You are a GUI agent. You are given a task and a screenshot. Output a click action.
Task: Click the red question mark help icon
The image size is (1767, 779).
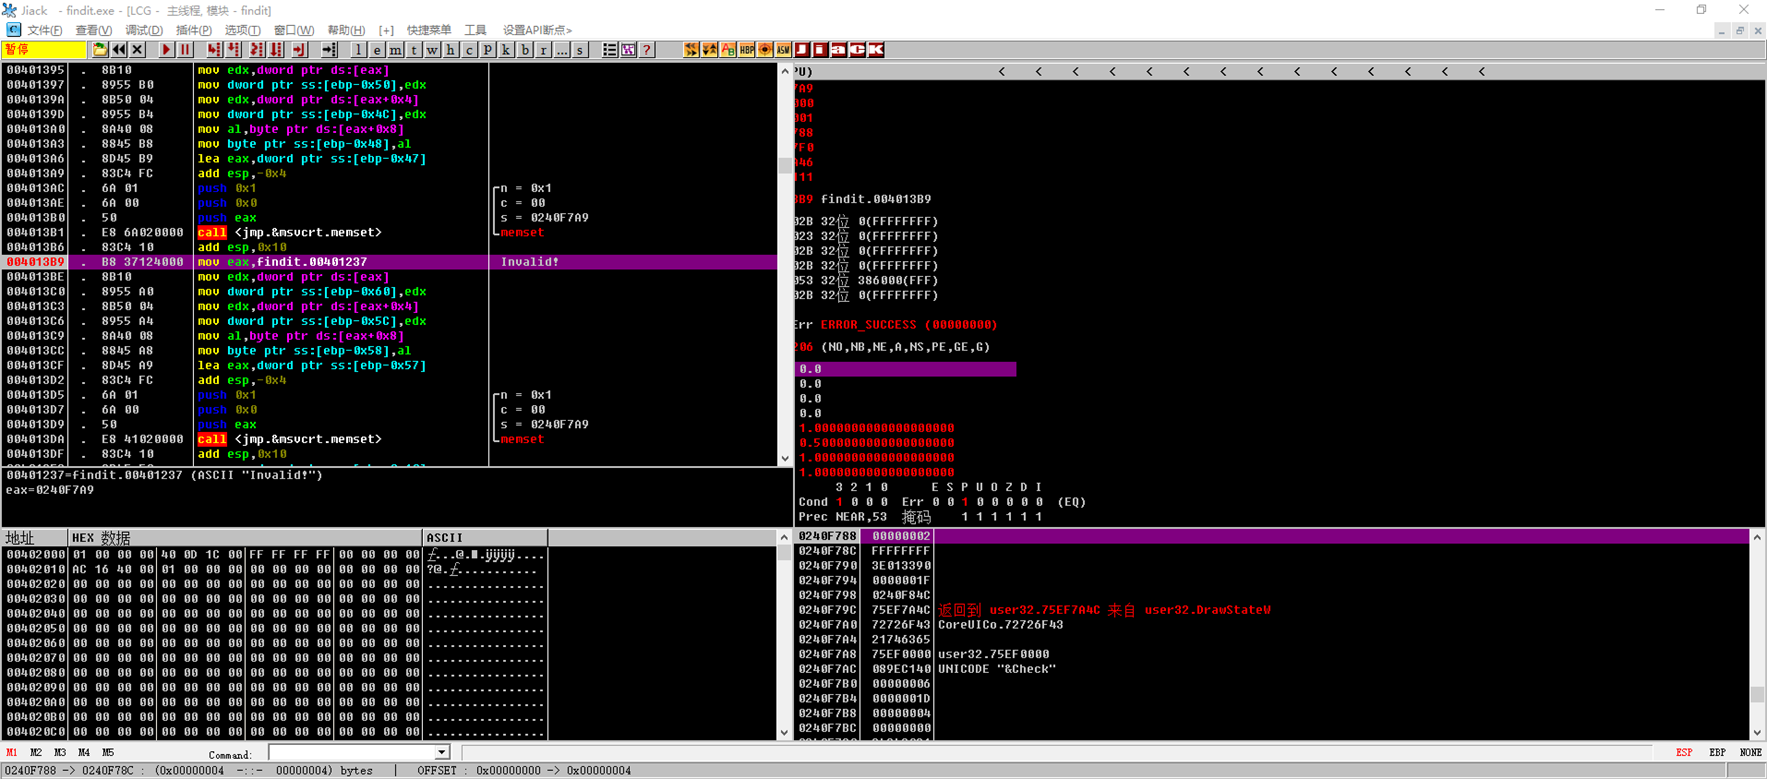[647, 50]
